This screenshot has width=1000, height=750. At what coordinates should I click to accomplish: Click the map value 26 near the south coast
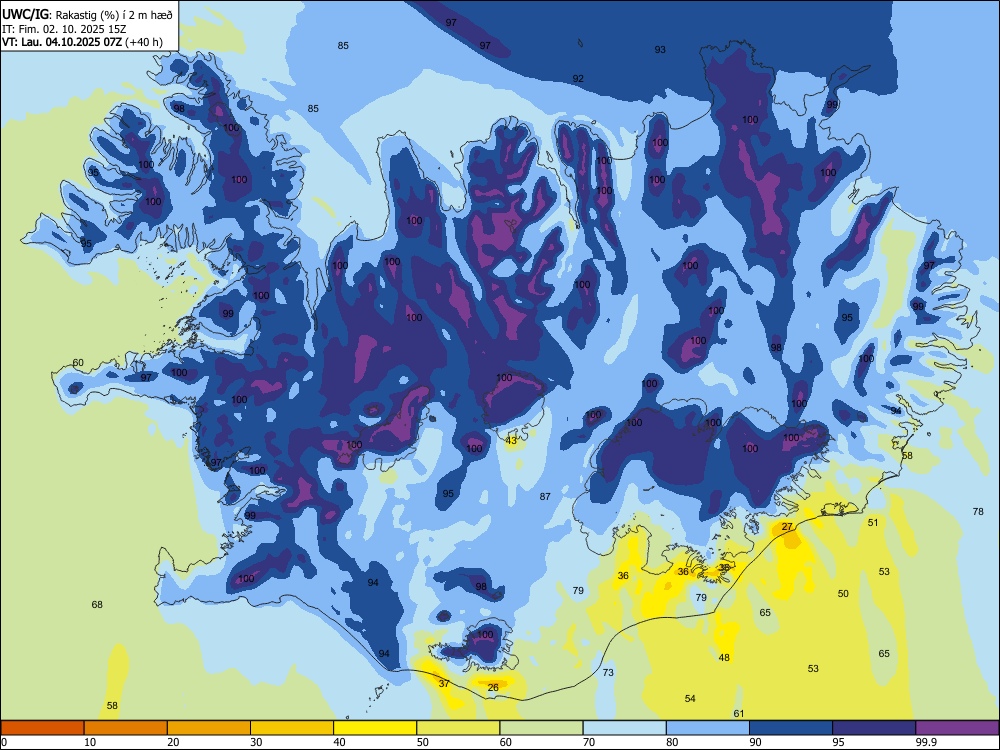pyautogui.click(x=493, y=687)
